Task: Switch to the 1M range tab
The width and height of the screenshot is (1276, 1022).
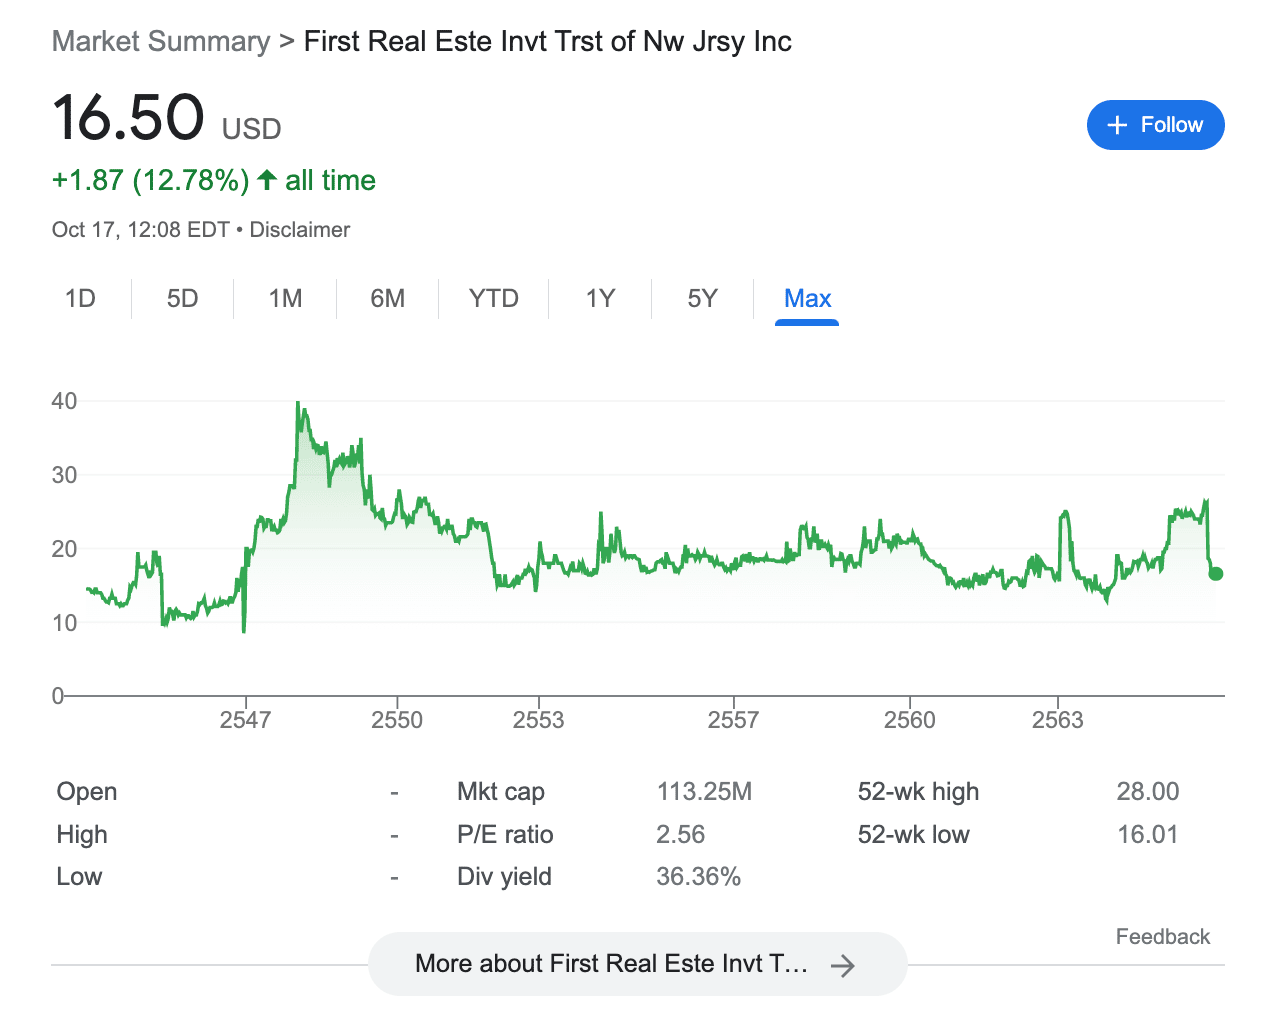Action: (x=285, y=299)
